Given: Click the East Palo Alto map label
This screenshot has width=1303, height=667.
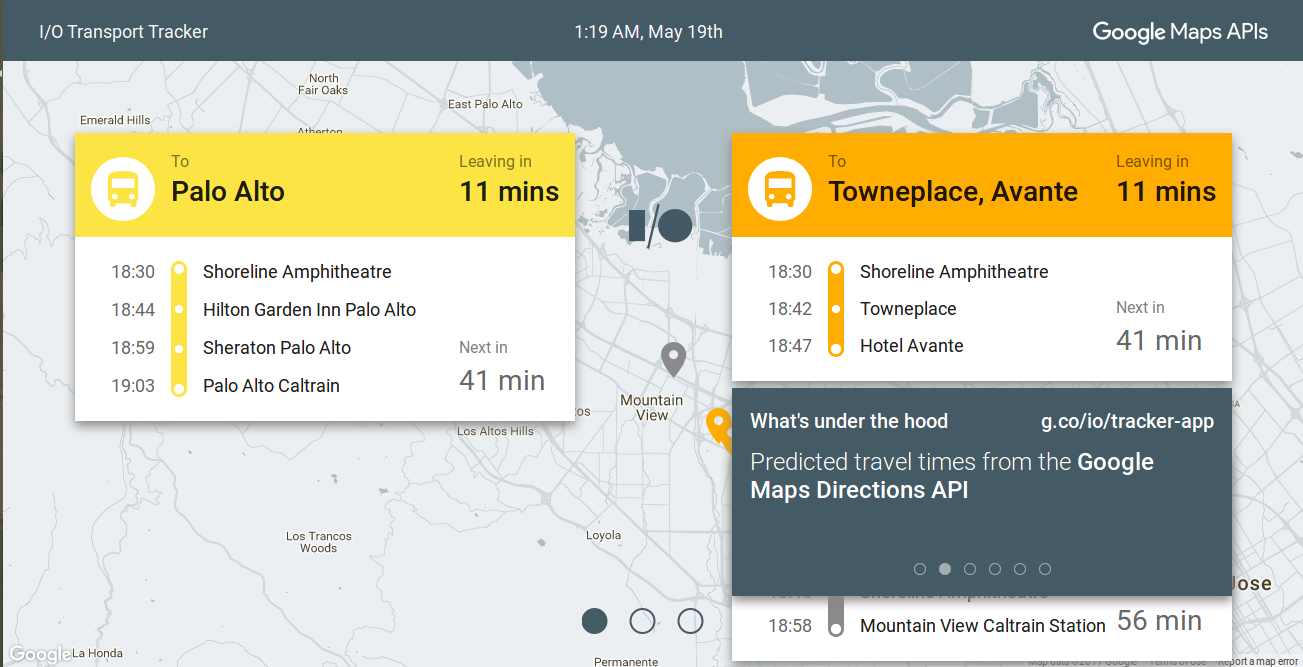Looking at the screenshot, I should tap(485, 104).
